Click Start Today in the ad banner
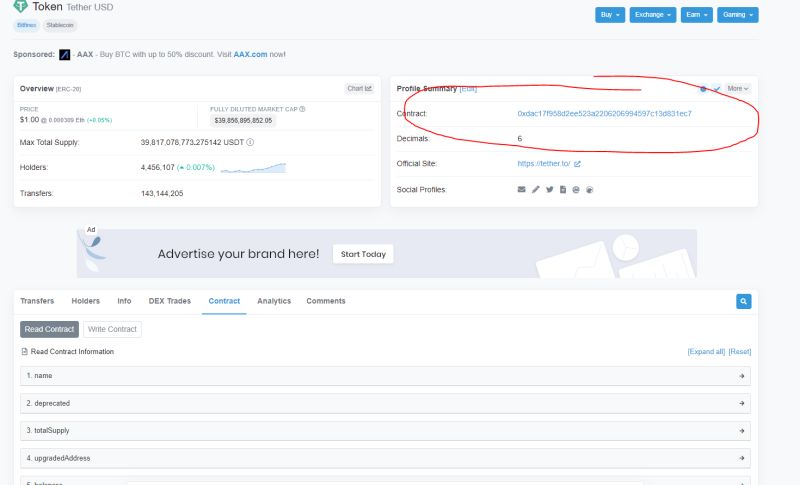The height and width of the screenshot is (485, 800). pyautogui.click(x=363, y=254)
